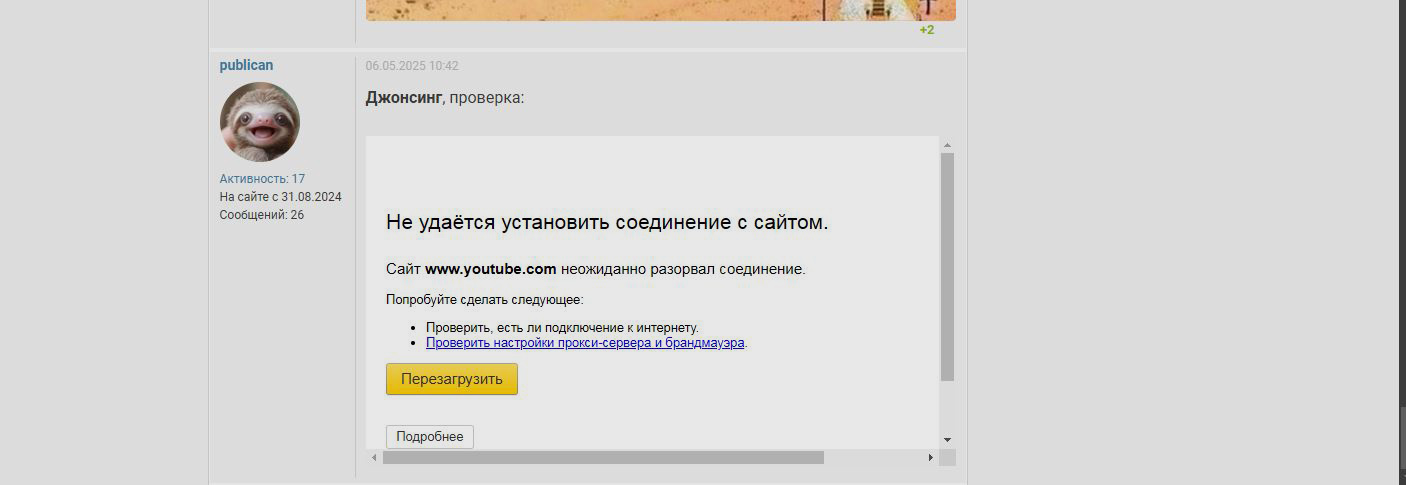Open the publican user profile link

246,65
